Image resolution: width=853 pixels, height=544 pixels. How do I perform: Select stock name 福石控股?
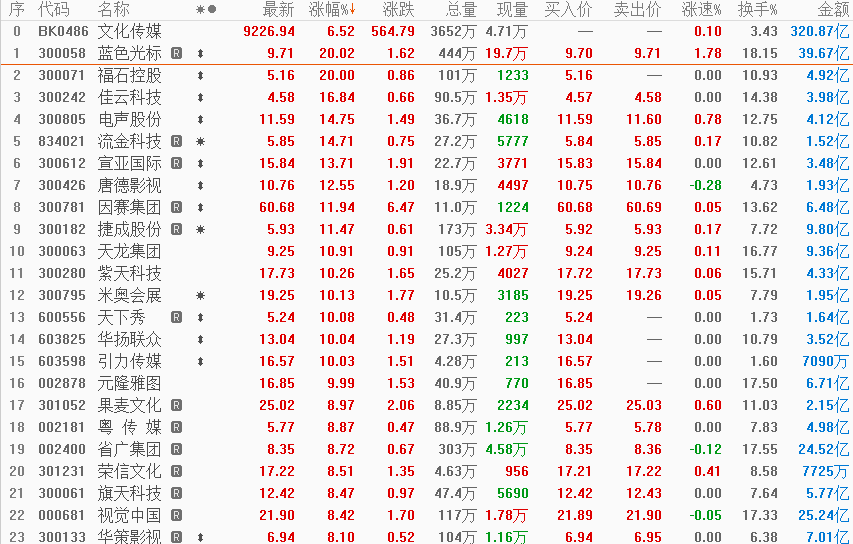[129, 76]
